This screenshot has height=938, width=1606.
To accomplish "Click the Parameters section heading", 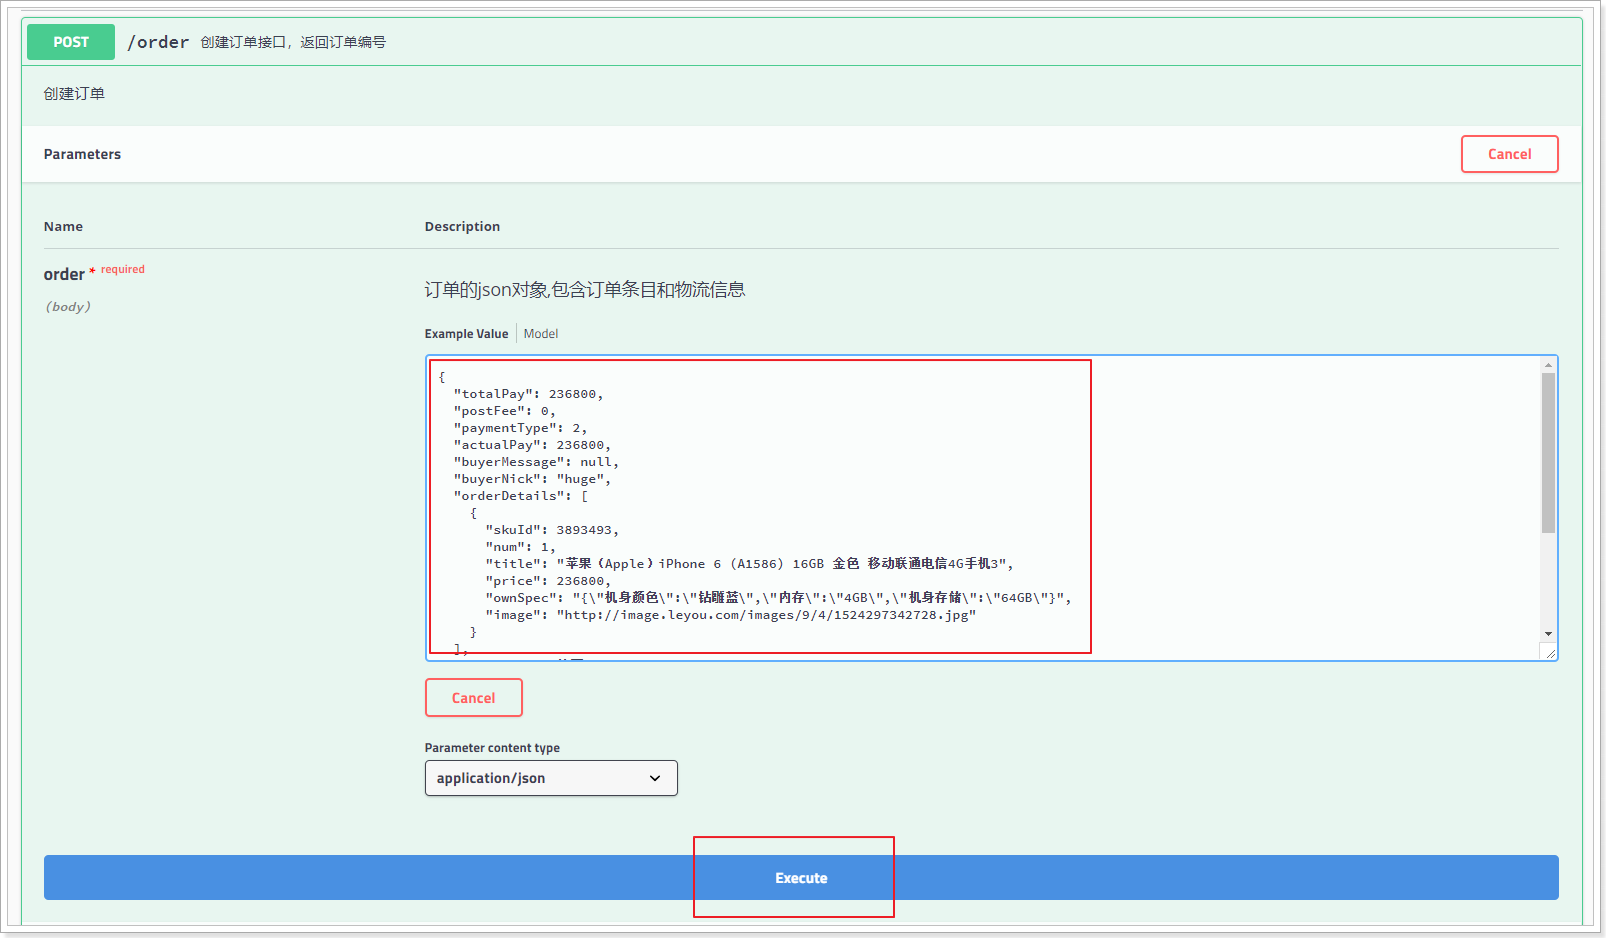I will click(82, 154).
